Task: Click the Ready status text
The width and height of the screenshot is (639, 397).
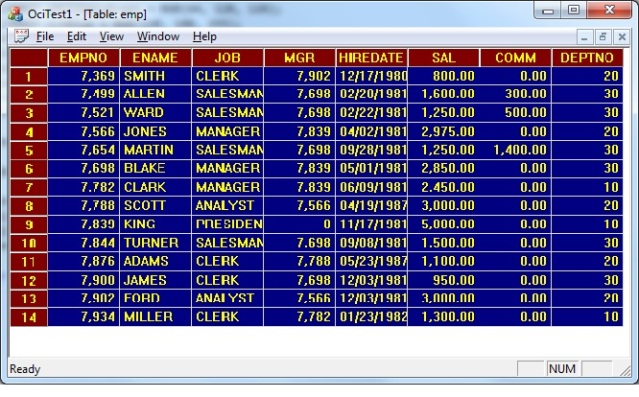Action: point(25,369)
